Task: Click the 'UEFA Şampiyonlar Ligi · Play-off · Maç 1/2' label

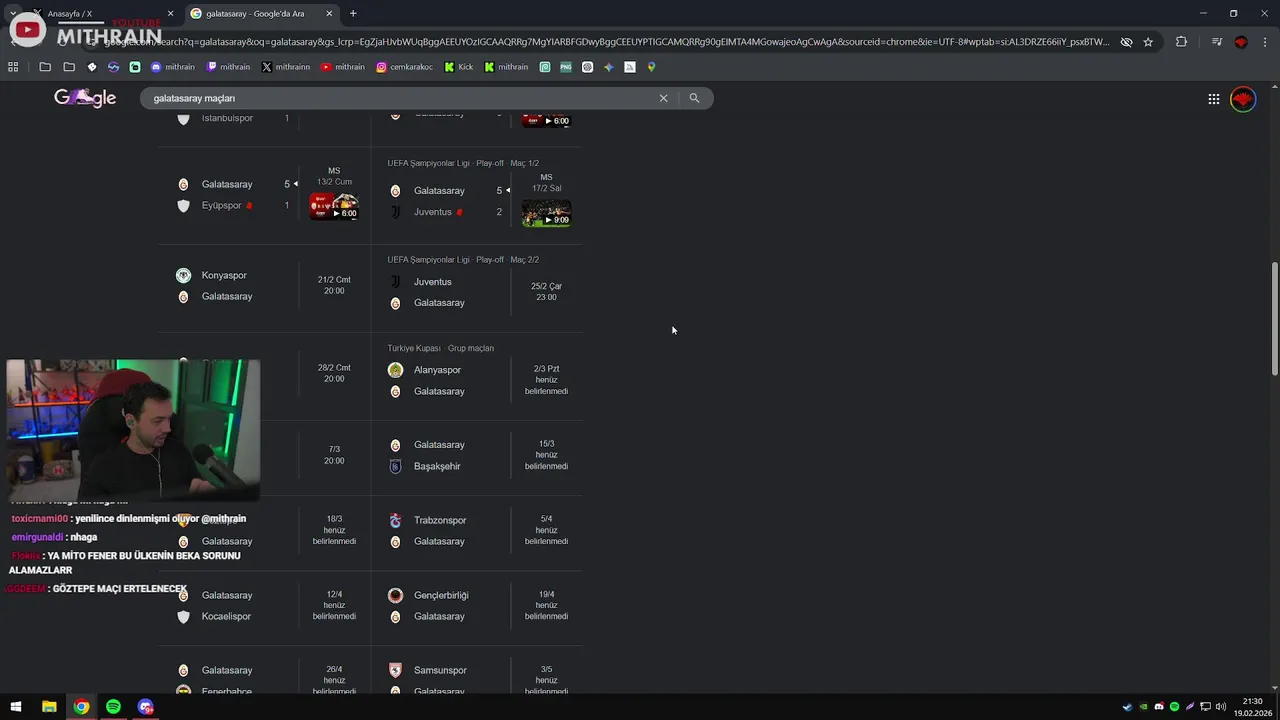Action: pyautogui.click(x=463, y=163)
